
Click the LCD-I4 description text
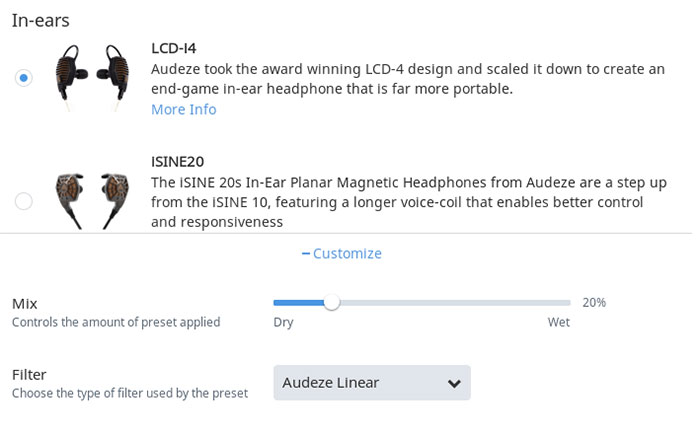tap(408, 79)
